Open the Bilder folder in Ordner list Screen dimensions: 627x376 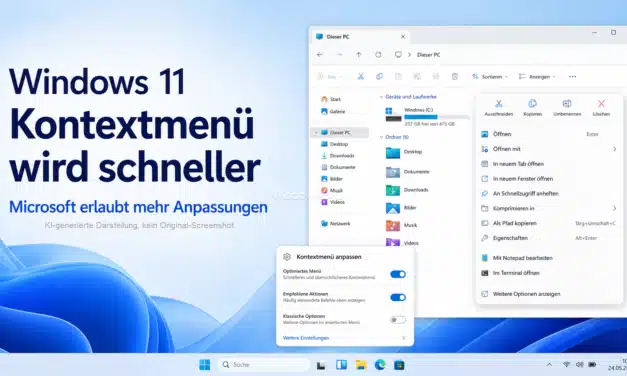coord(401,208)
